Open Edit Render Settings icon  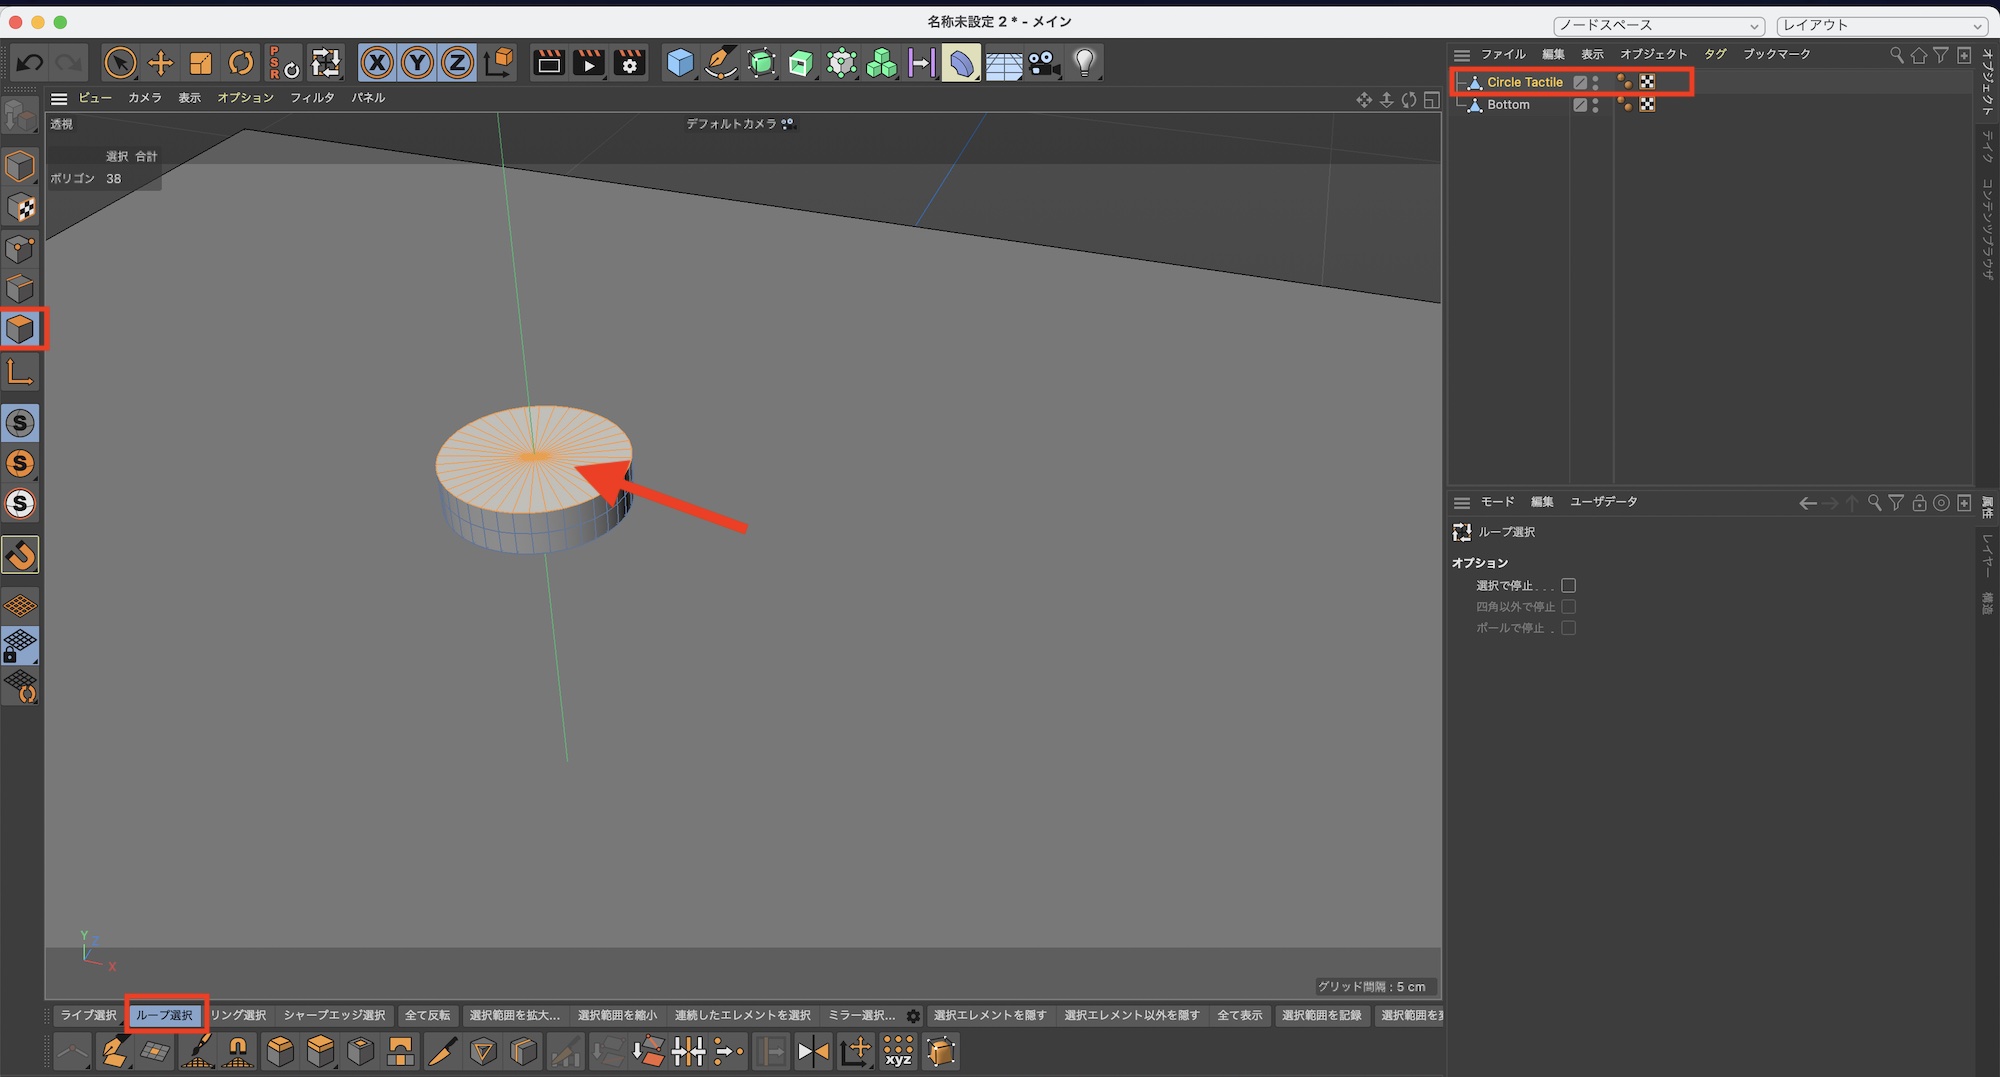coord(629,63)
